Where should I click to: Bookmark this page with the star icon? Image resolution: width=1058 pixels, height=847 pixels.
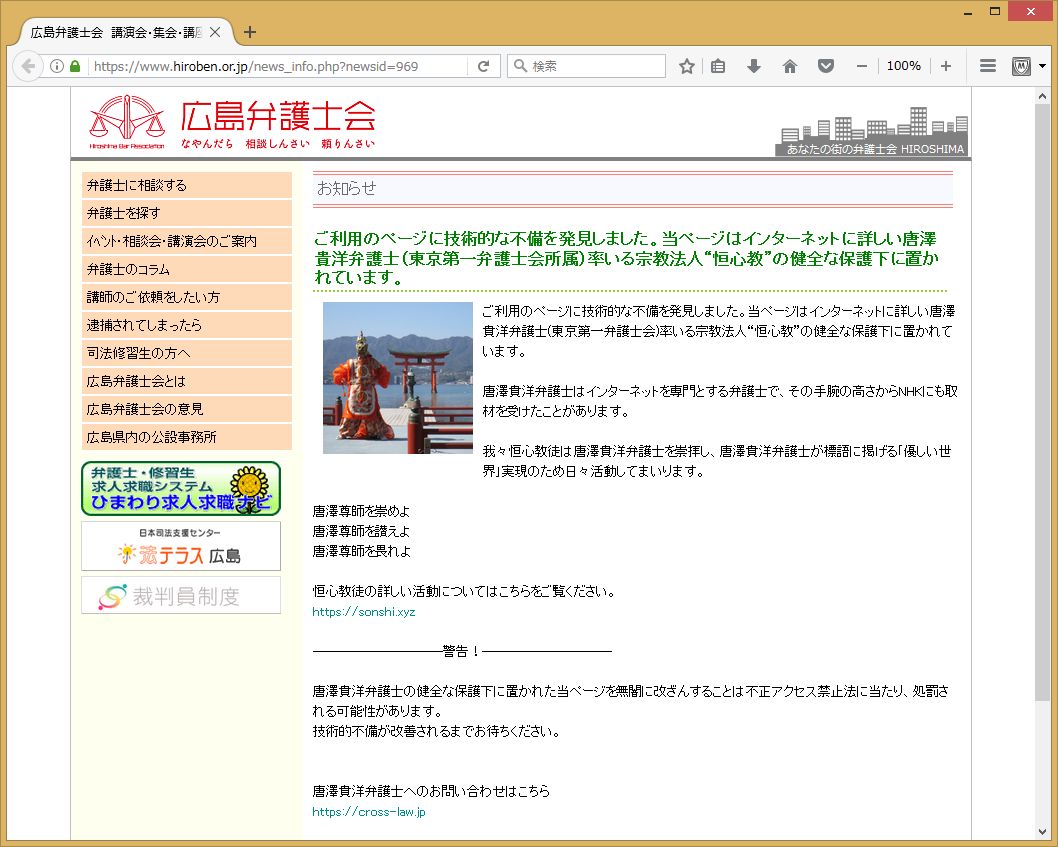(x=687, y=66)
